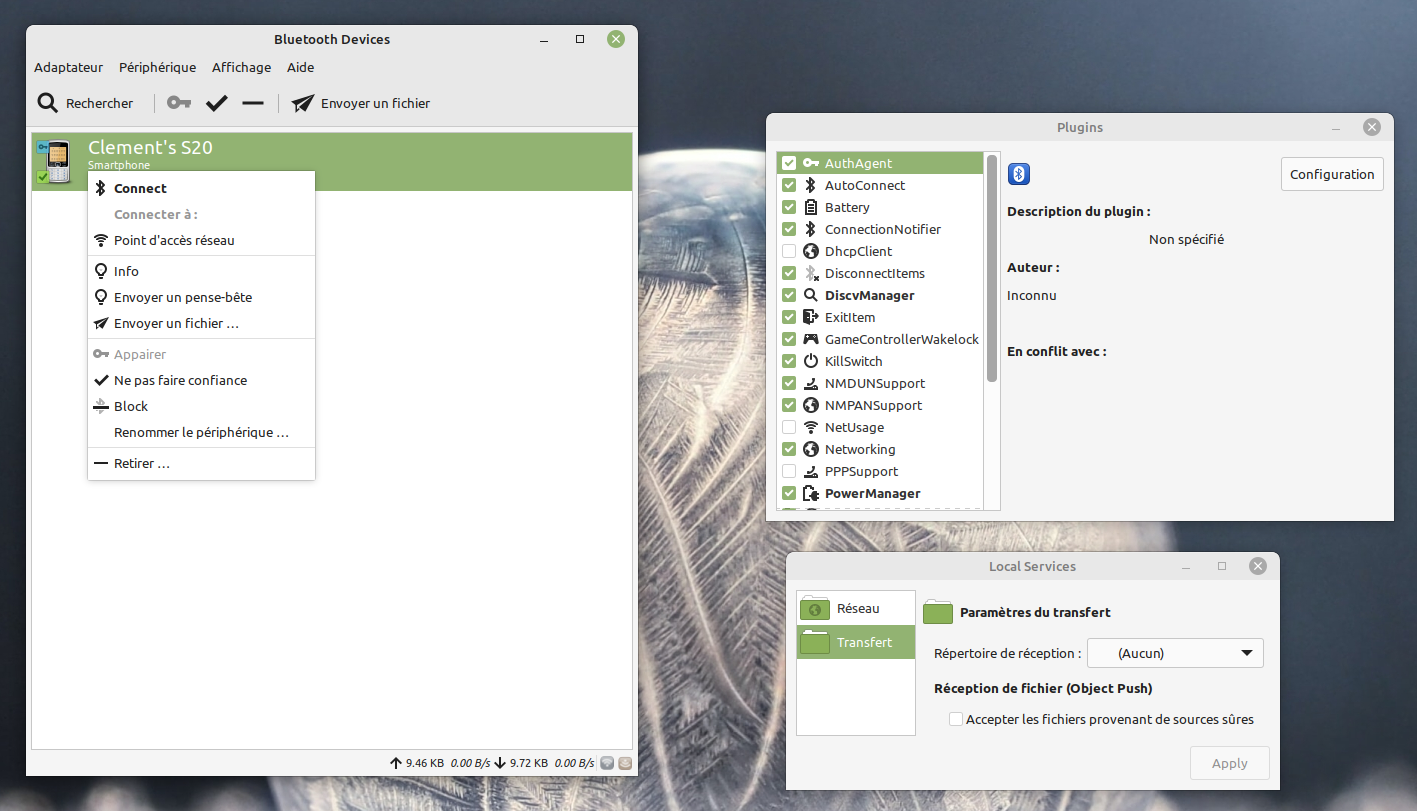Viewport: 1417px width, 811px height.
Task: Check 'Accepter les fichiers provenant de sources sûres'
Action: 955,719
